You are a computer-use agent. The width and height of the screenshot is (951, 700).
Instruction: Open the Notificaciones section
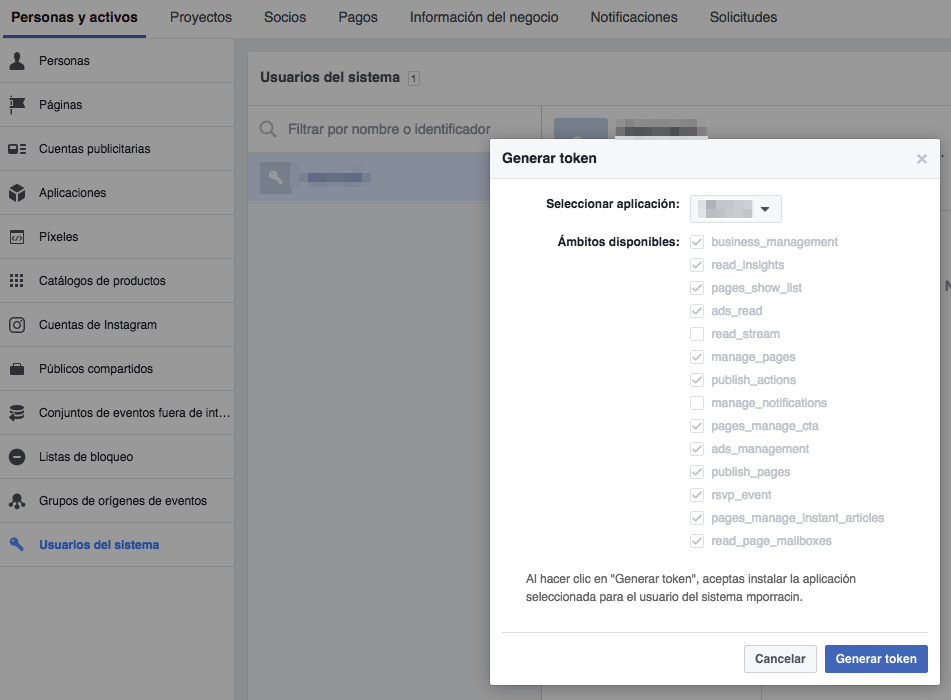tap(633, 17)
